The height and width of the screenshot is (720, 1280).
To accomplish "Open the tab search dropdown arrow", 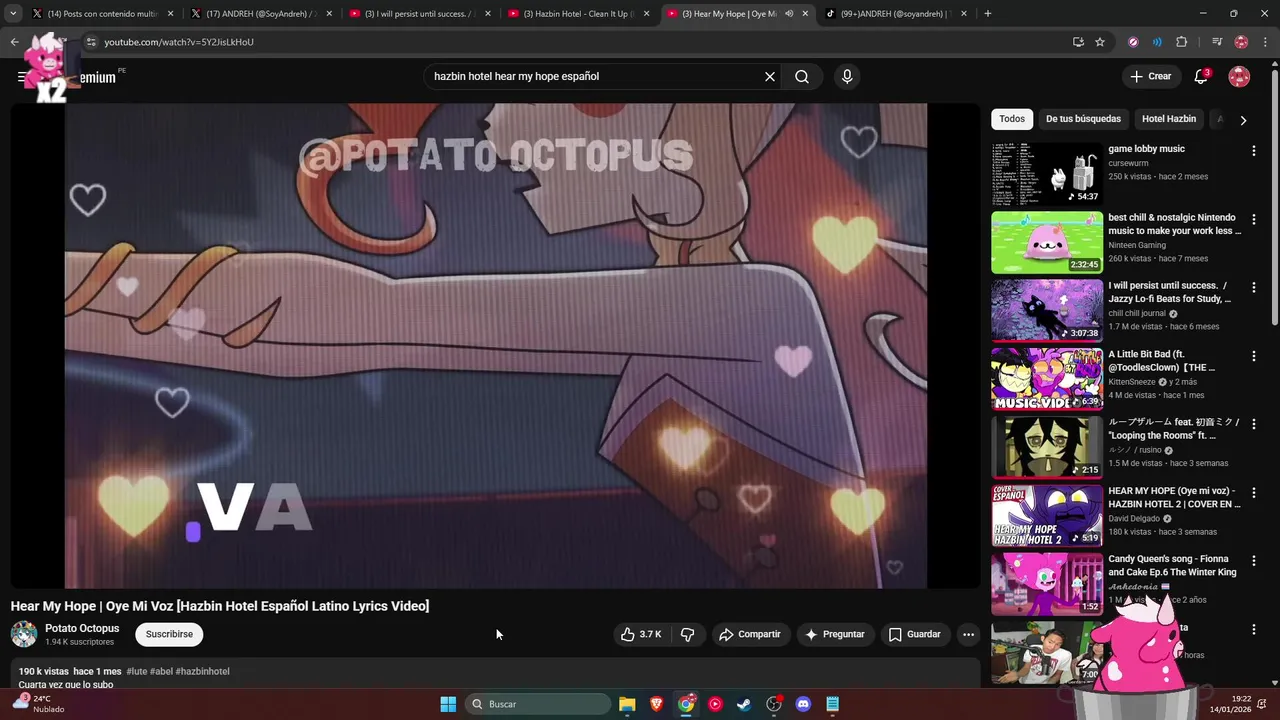I will point(12,14).
